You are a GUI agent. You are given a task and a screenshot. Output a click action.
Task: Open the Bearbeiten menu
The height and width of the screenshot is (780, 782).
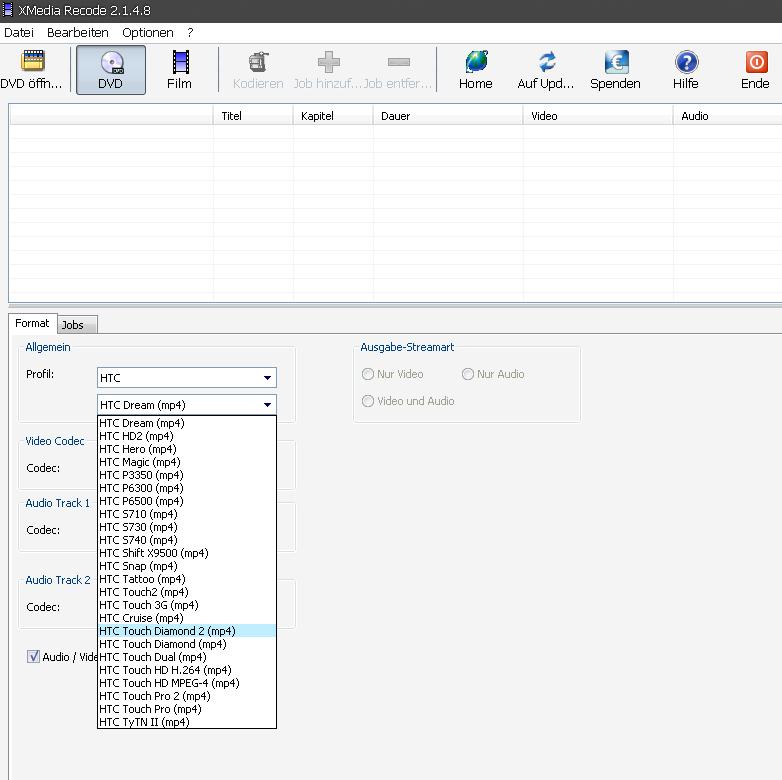[x=78, y=33]
